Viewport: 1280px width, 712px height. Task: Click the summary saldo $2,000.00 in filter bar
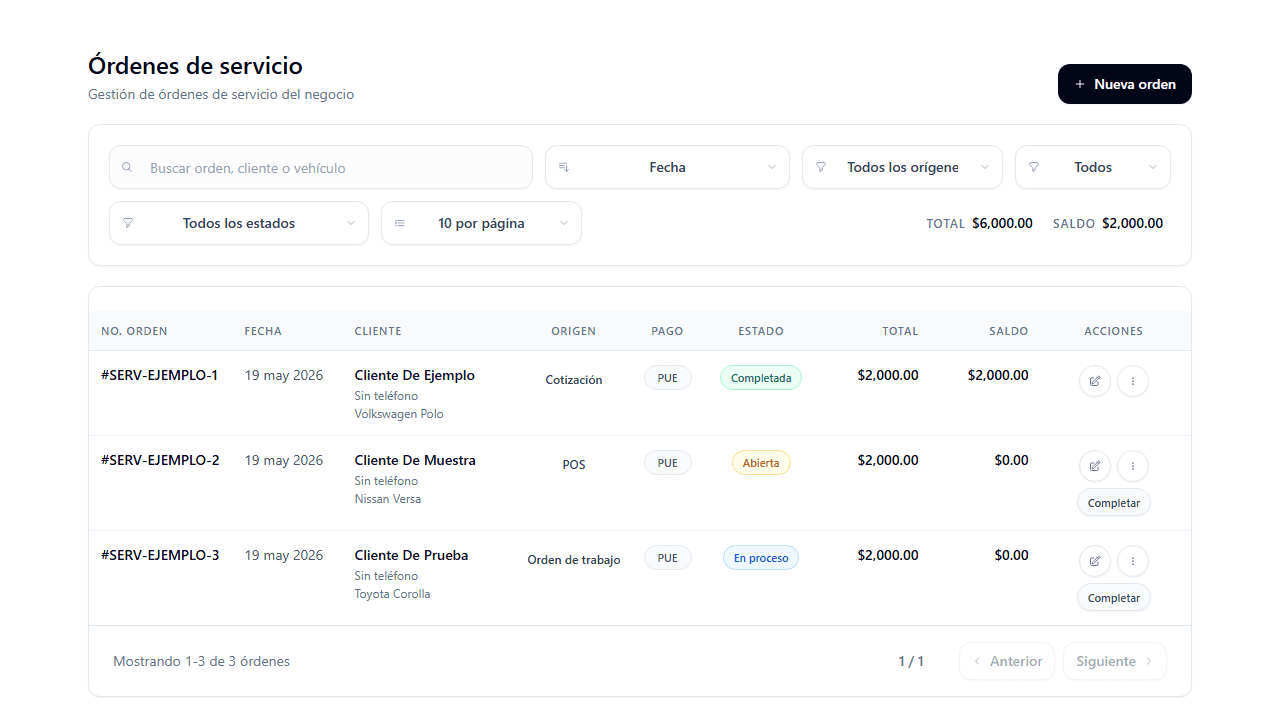point(1132,223)
